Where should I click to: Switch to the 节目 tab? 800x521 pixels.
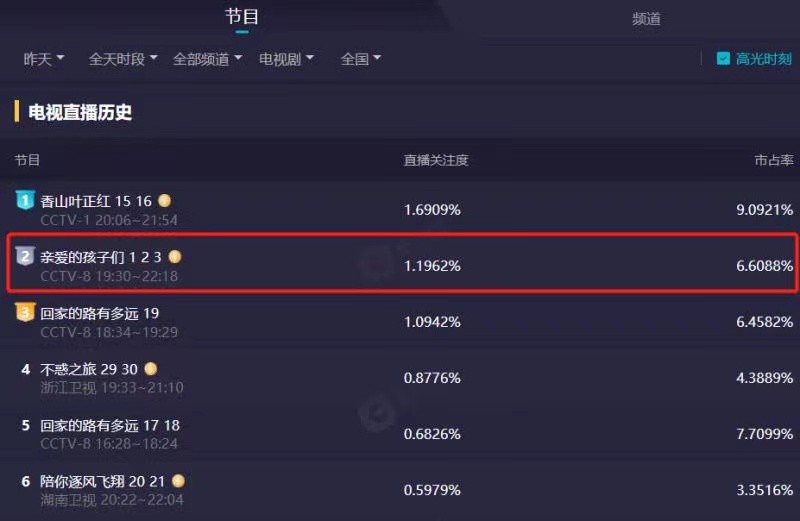coord(242,17)
